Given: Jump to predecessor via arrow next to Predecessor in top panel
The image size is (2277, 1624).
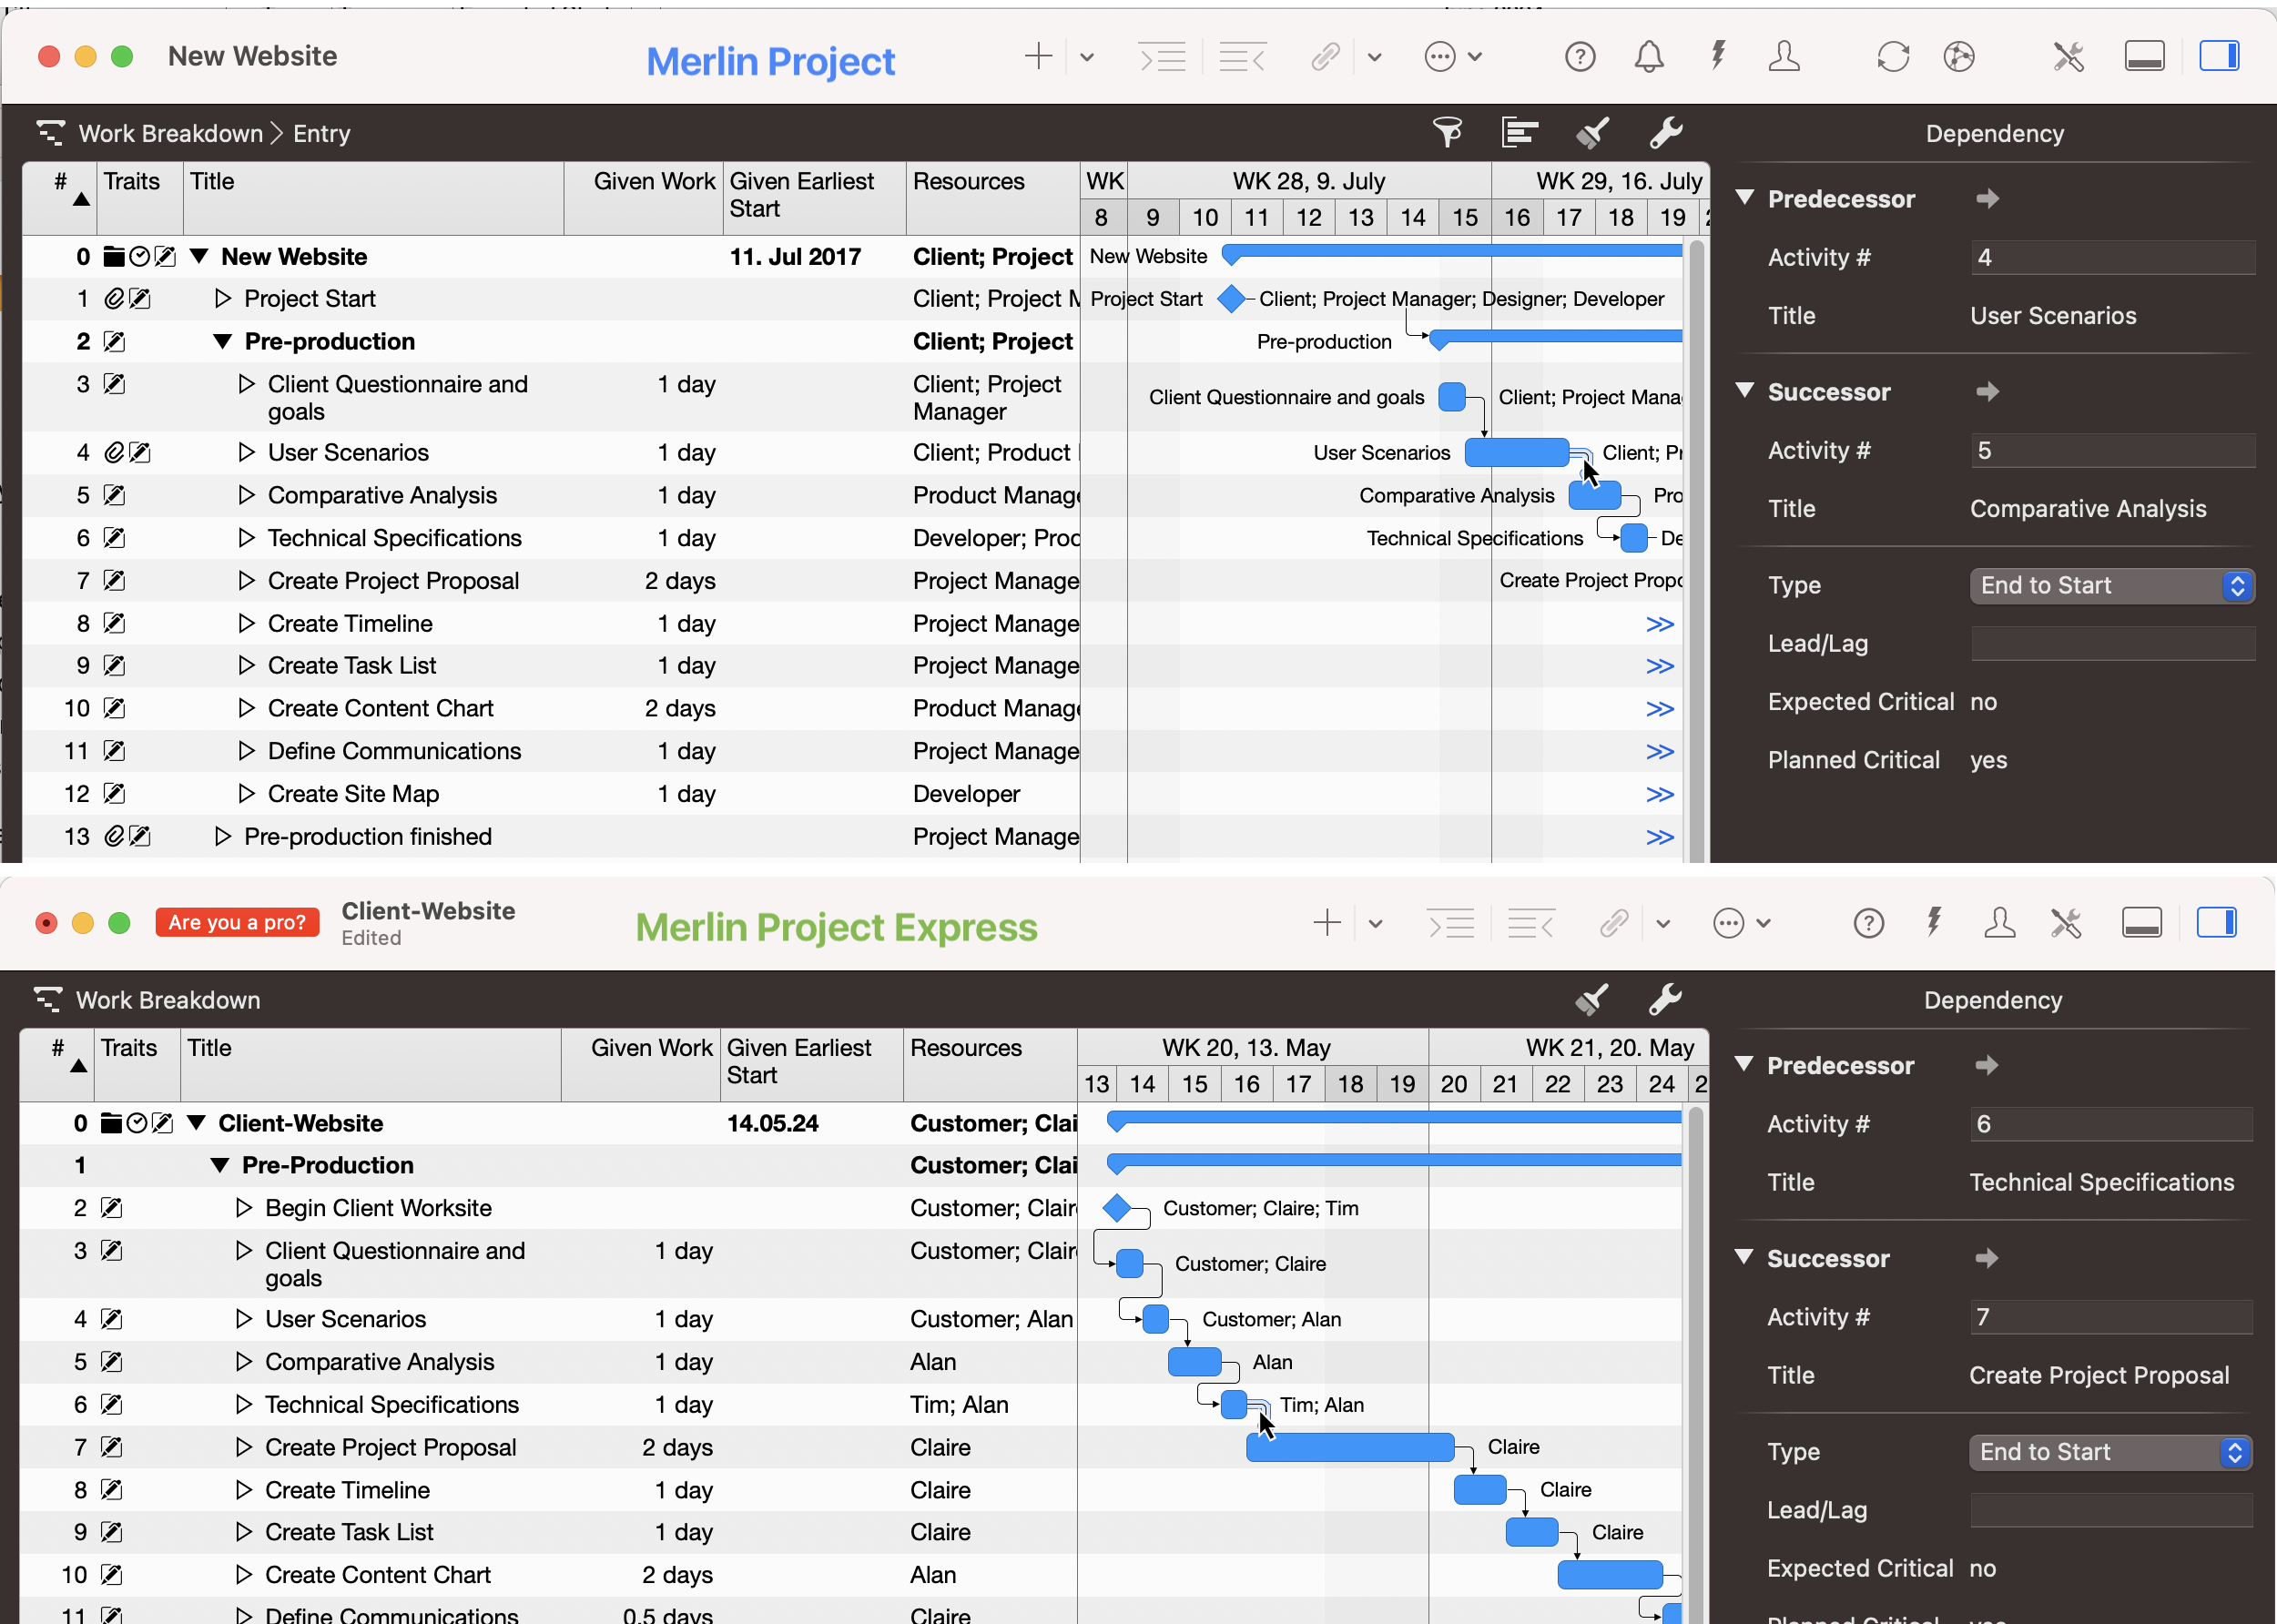Looking at the screenshot, I should tap(1988, 198).
